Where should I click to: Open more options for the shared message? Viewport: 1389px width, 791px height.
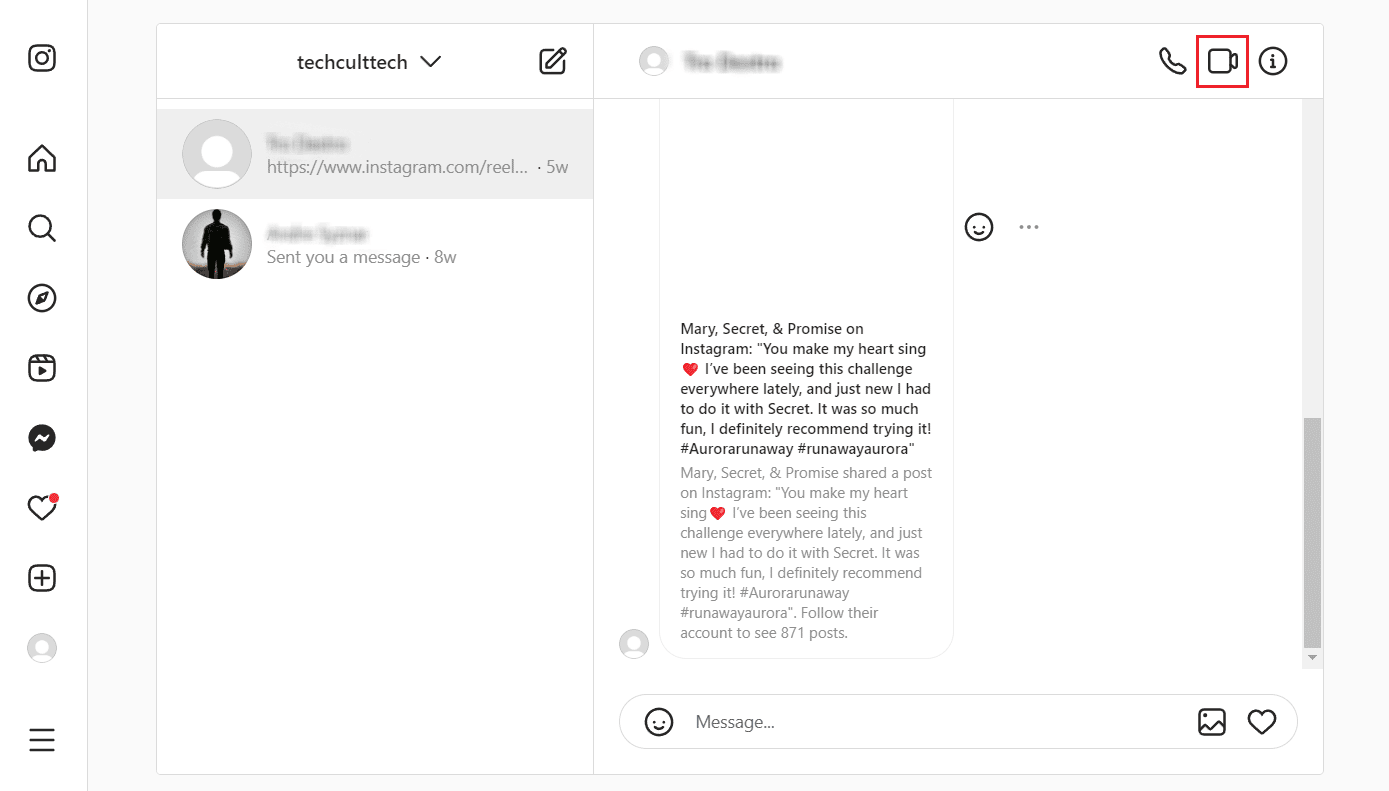tap(1029, 227)
